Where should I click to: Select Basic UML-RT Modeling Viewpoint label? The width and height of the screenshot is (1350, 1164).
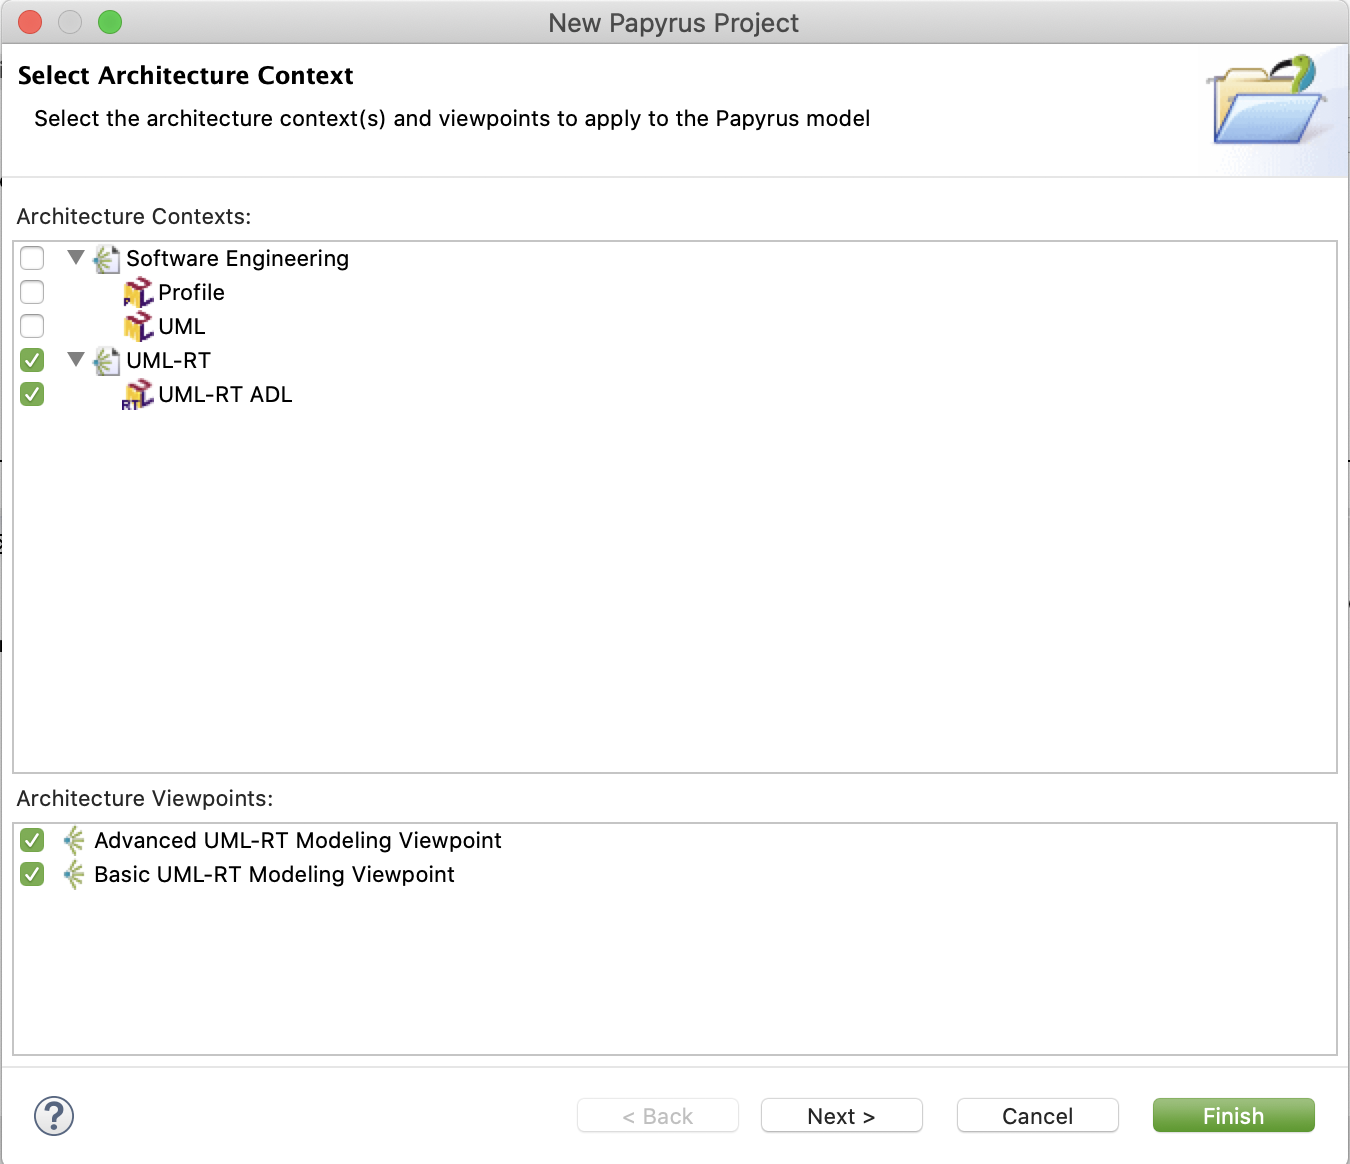pos(274,875)
